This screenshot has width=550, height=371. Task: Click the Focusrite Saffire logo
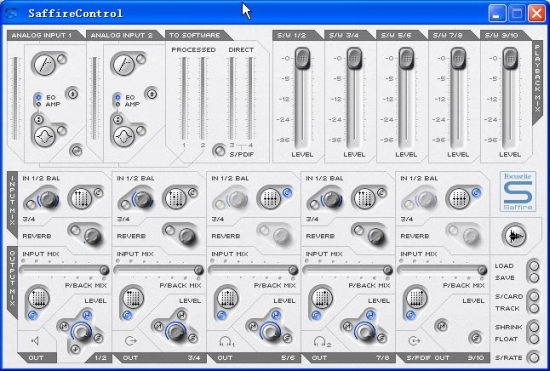pyautogui.click(x=518, y=191)
